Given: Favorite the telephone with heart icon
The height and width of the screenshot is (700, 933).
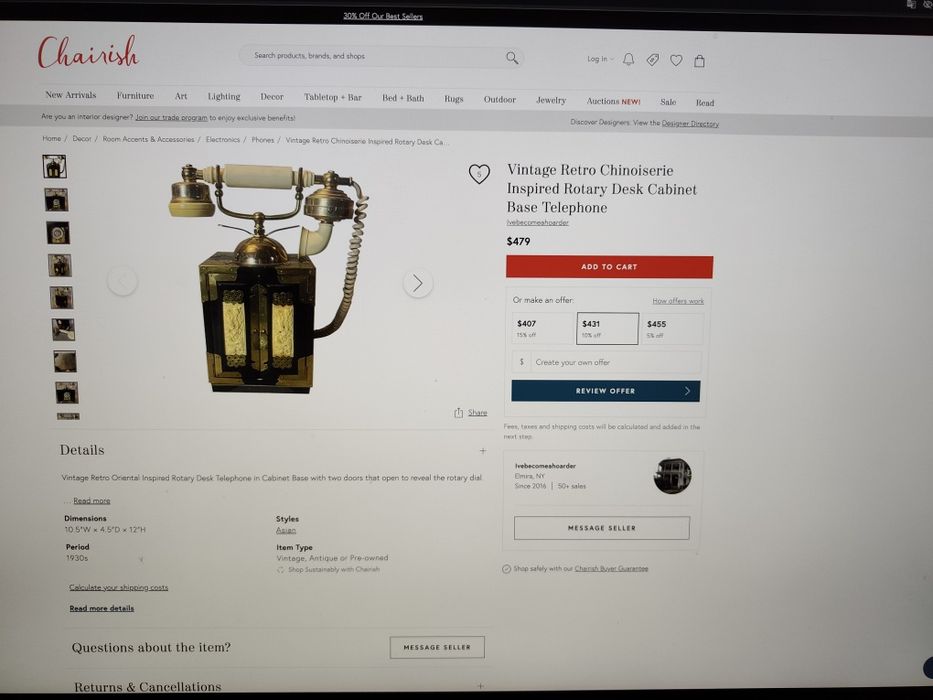Looking at the screenshot, I should pos(479,174).
